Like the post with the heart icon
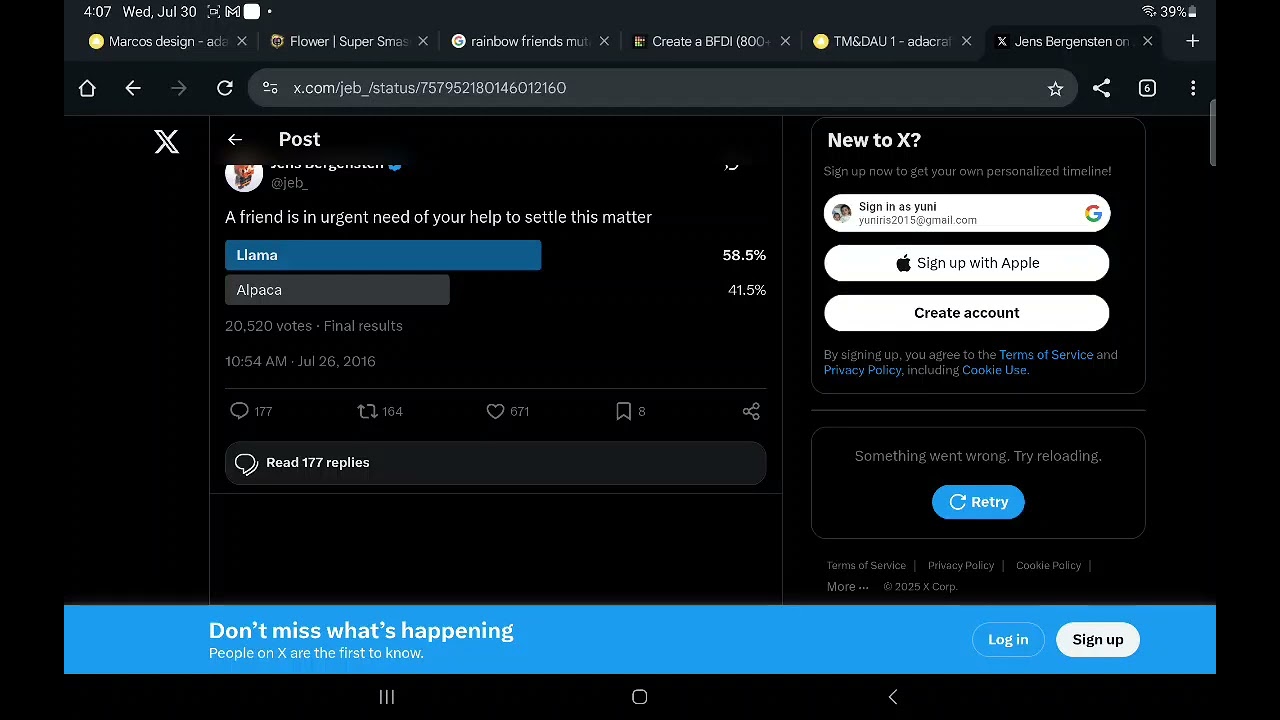Screen dimensions: 1280x720 [x=495, y=411]
